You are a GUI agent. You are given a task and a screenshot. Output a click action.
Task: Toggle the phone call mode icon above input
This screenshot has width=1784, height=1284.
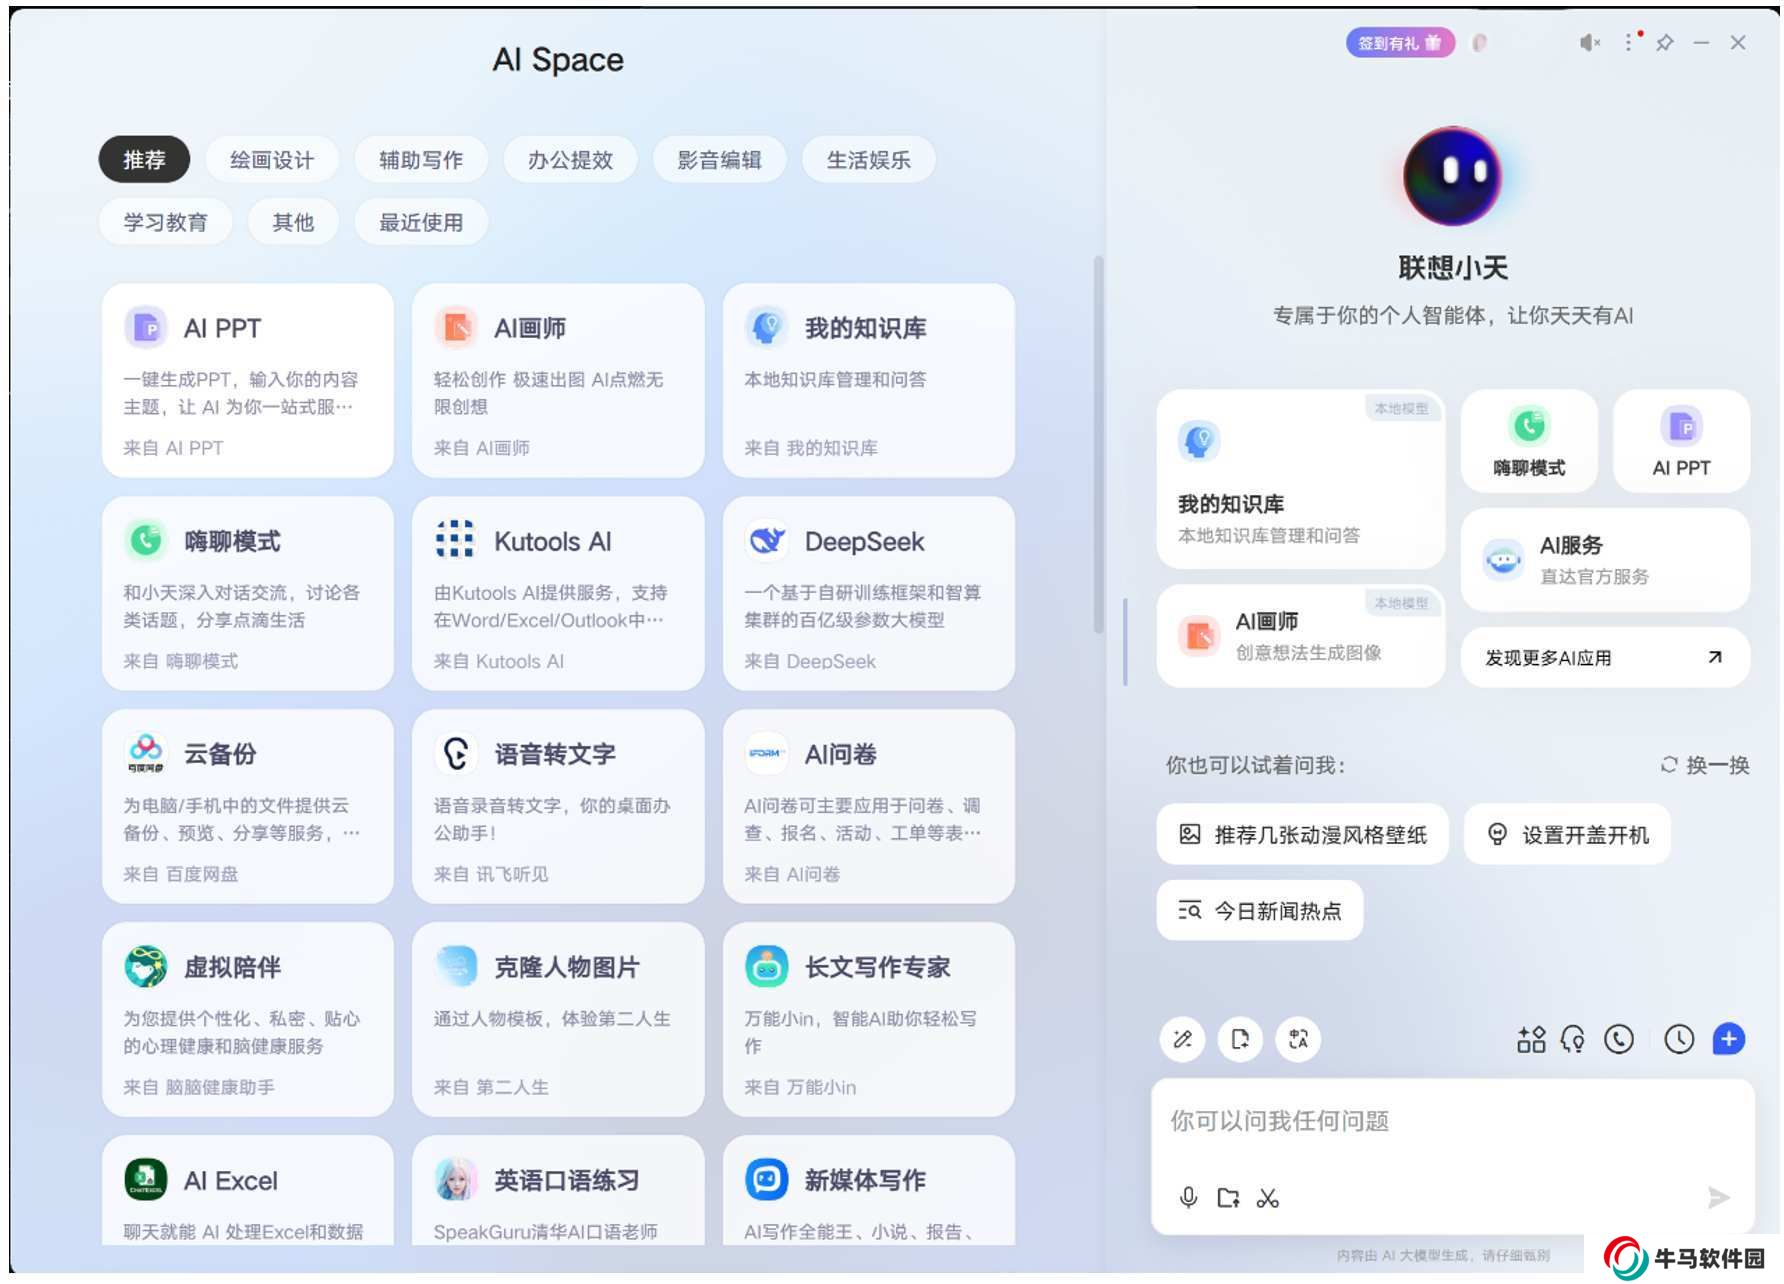point(1619,1040)
